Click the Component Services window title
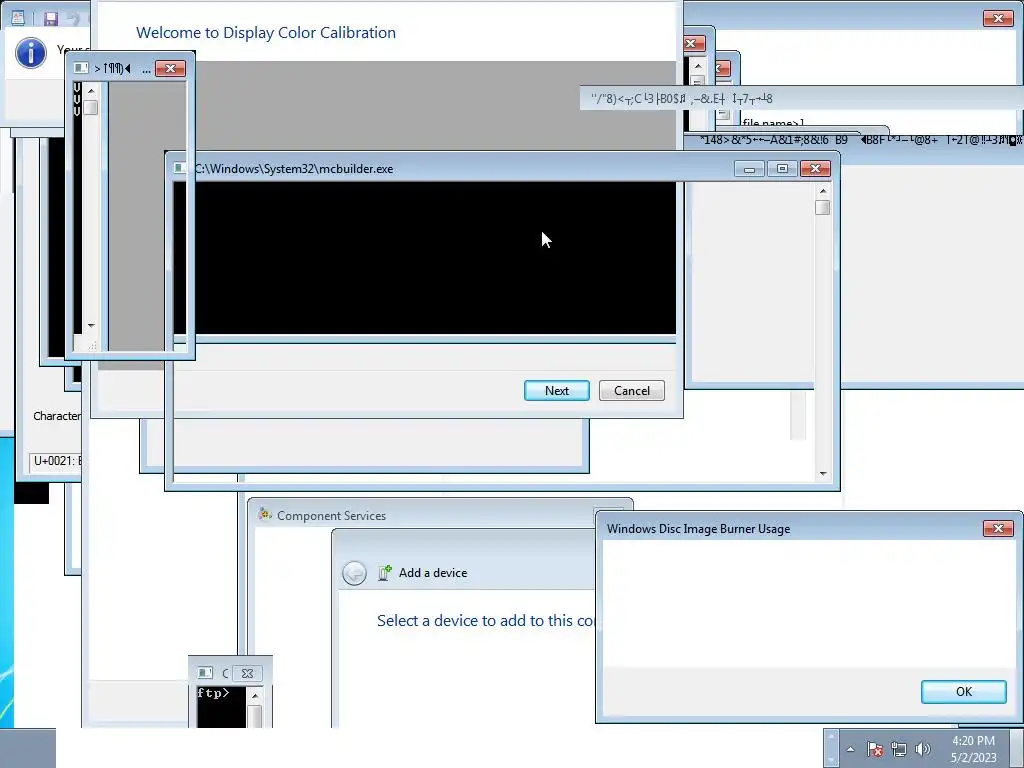The image size is (1024, 768). [x=331, y=515]
